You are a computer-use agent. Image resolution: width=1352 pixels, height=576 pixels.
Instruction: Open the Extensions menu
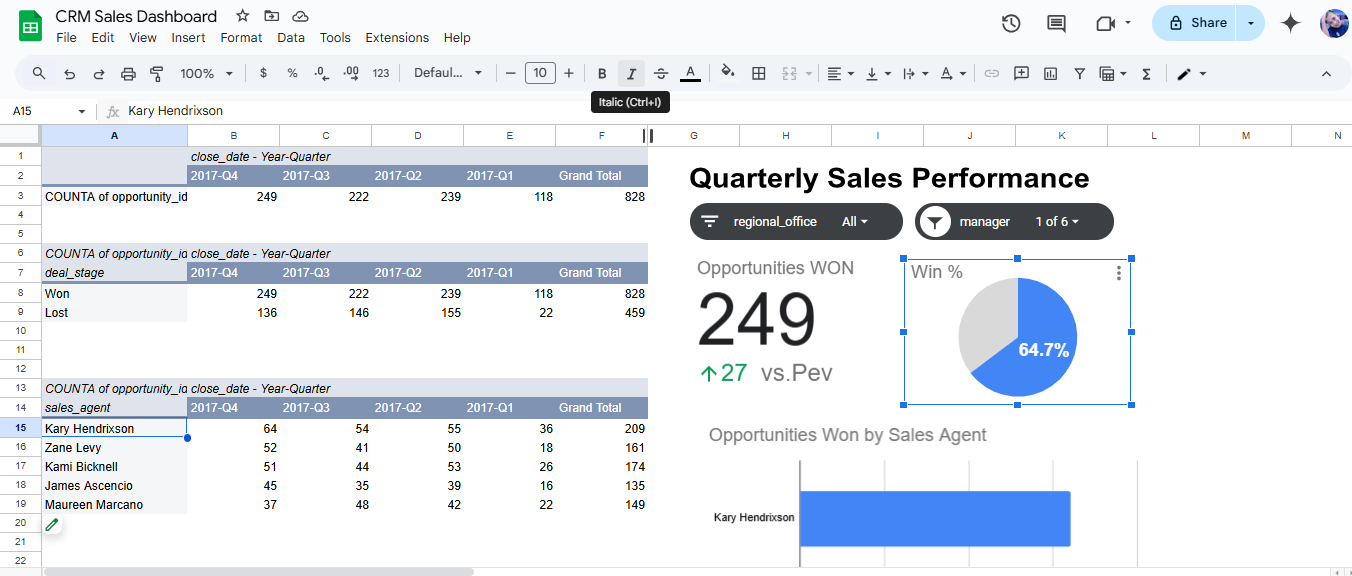[397, 37]
